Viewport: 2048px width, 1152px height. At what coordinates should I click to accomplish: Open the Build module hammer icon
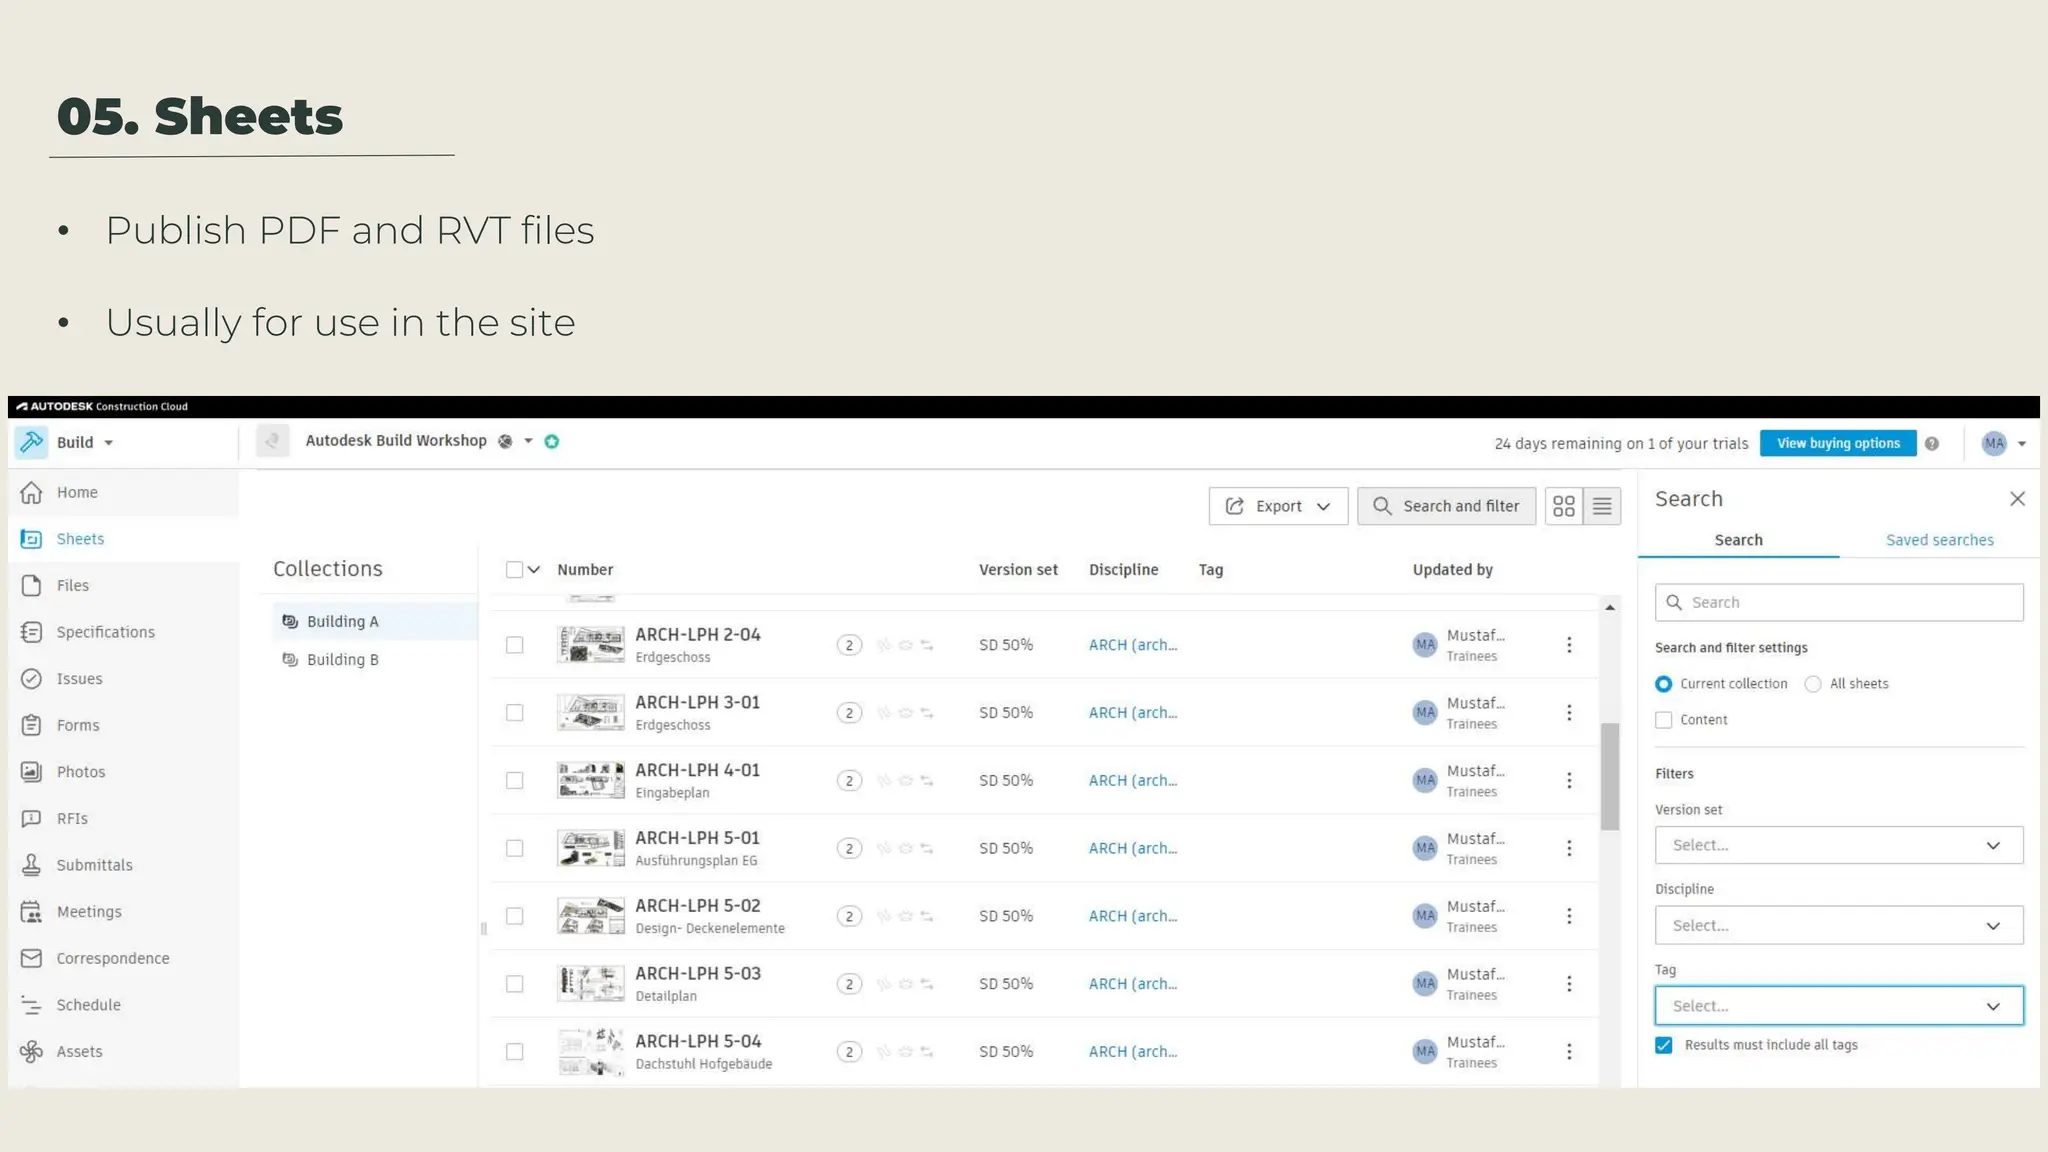coord(31,442)
